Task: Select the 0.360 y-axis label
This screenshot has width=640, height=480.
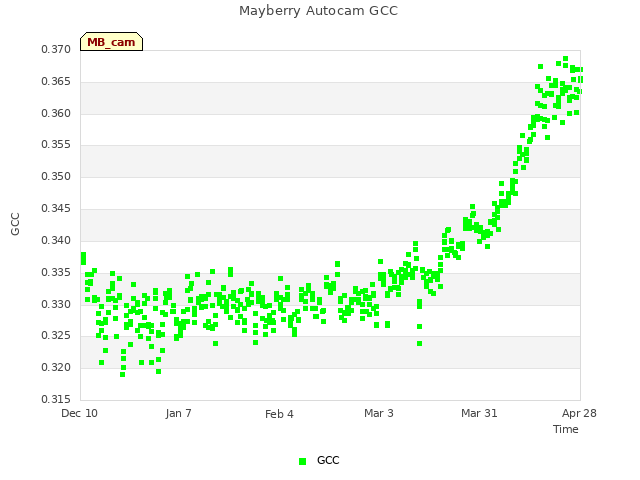Action: point(56,113)
